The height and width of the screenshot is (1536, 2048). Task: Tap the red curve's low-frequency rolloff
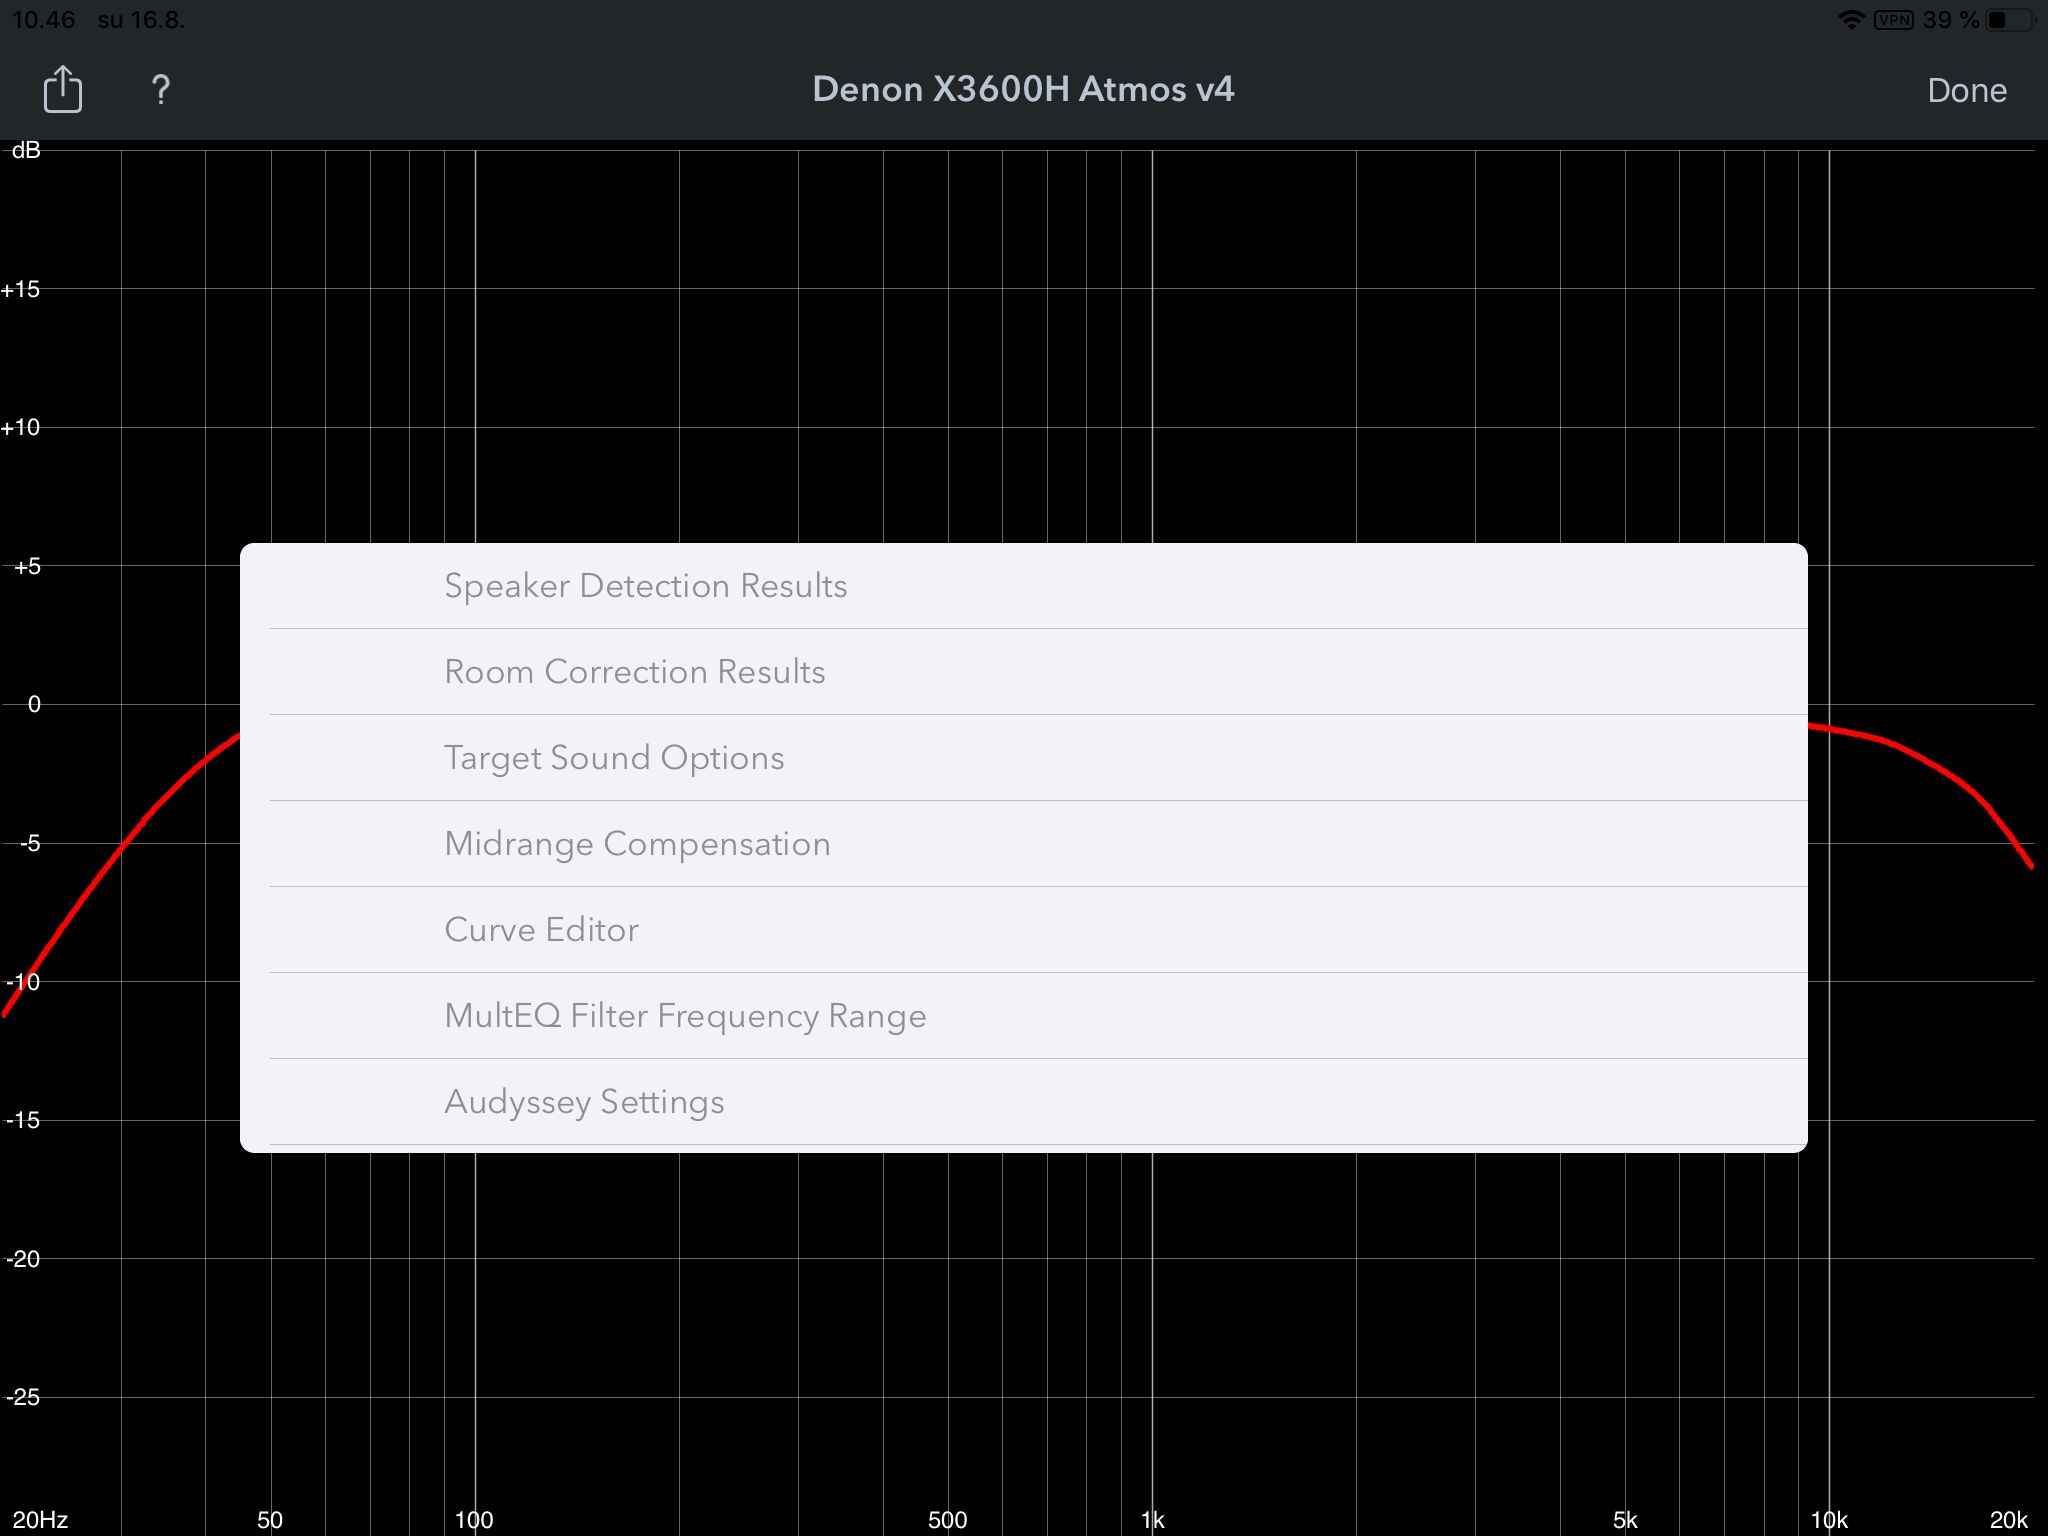coord(120,850)
